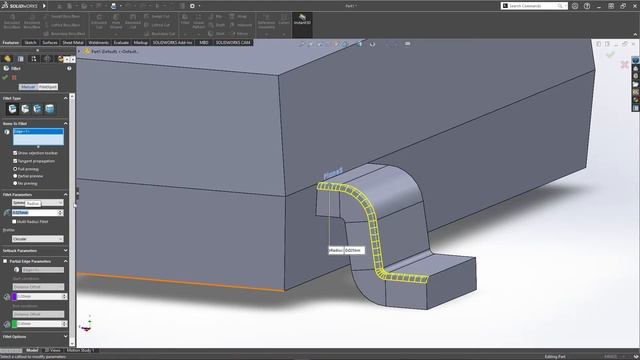Click the fillet radius value input field
The width and height of the screenshot is (640, 360).
click(35, 213)
